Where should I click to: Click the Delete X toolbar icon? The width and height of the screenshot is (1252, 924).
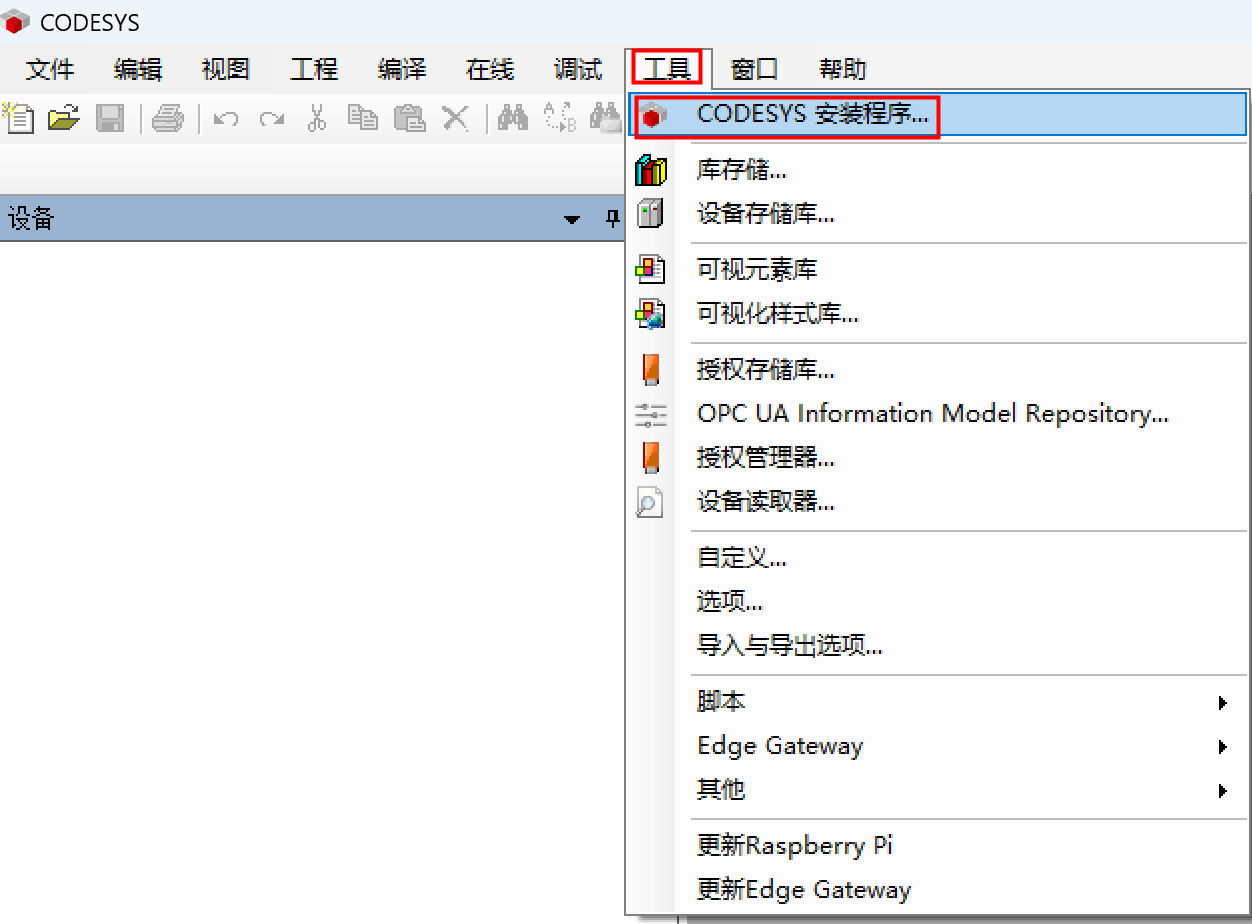point(456,118)
